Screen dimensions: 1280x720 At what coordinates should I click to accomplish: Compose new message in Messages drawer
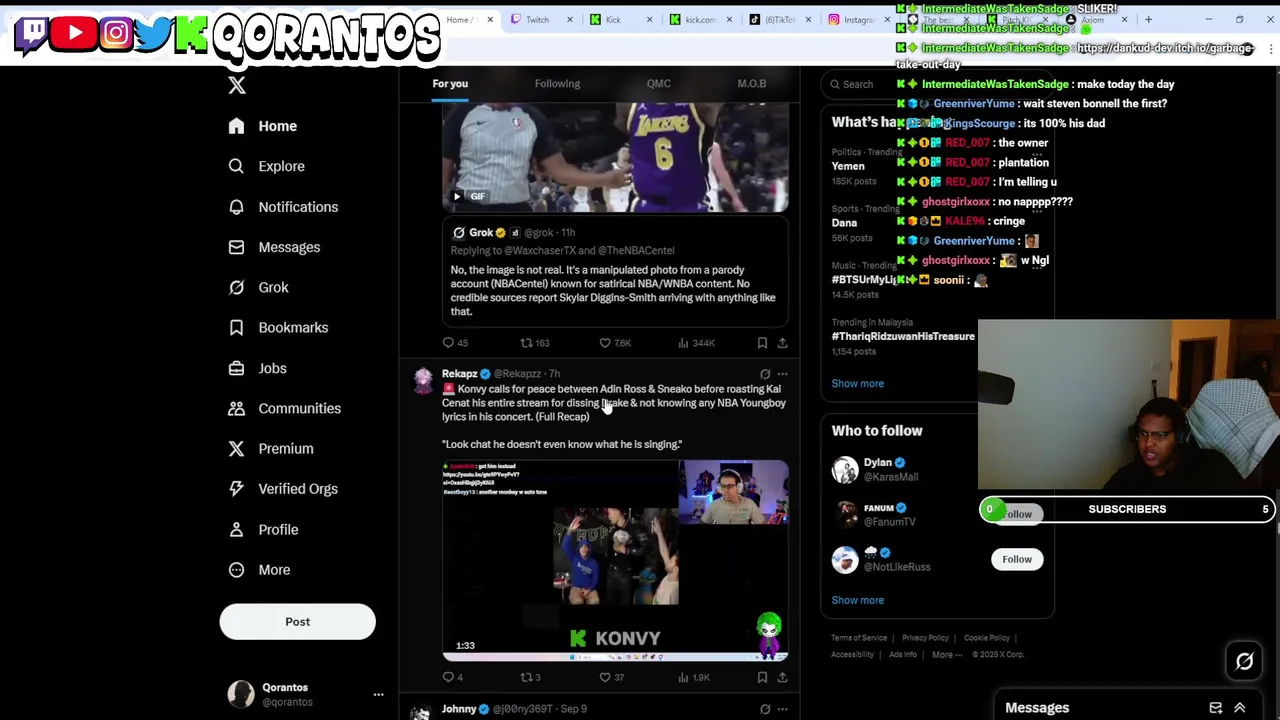coord(1215,708)
